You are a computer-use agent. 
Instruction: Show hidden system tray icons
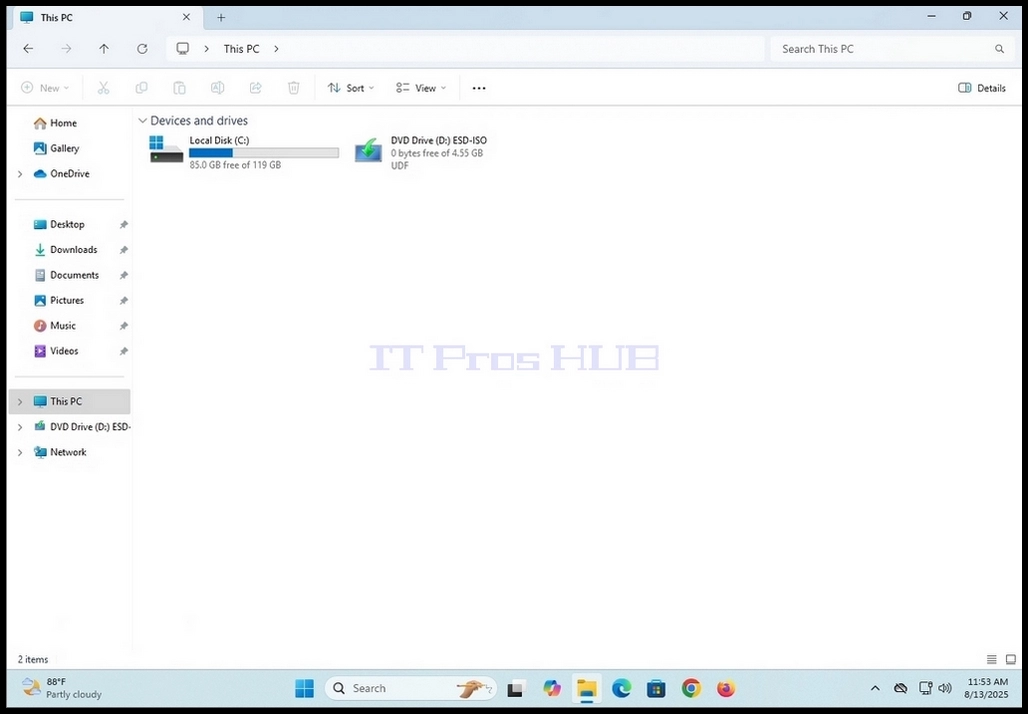(875, 688)
